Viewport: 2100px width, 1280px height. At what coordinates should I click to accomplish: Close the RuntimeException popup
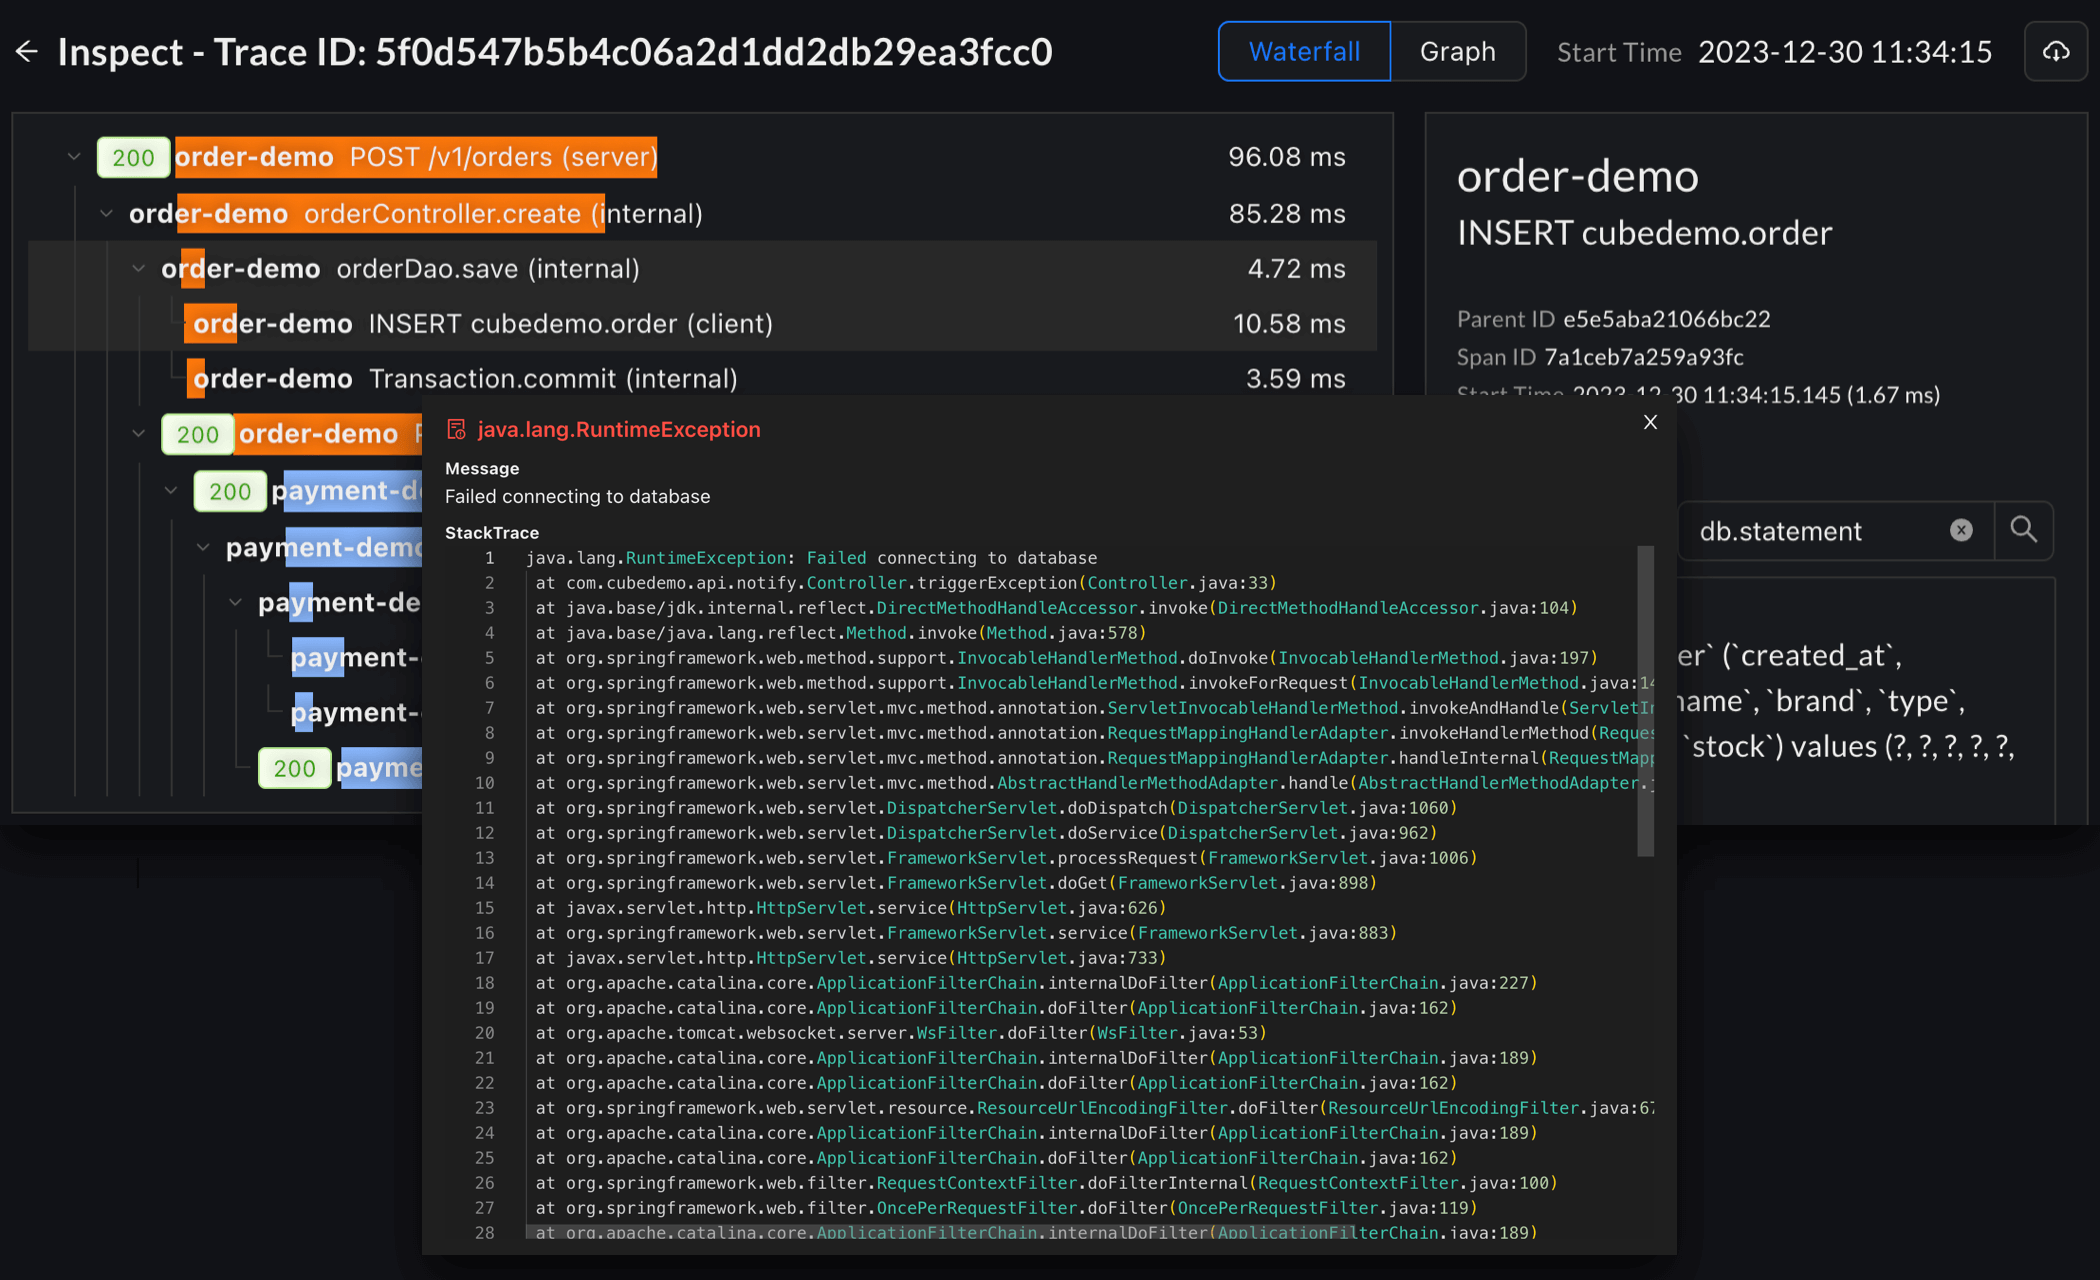pyautogui.click(x=1650, y=422)
